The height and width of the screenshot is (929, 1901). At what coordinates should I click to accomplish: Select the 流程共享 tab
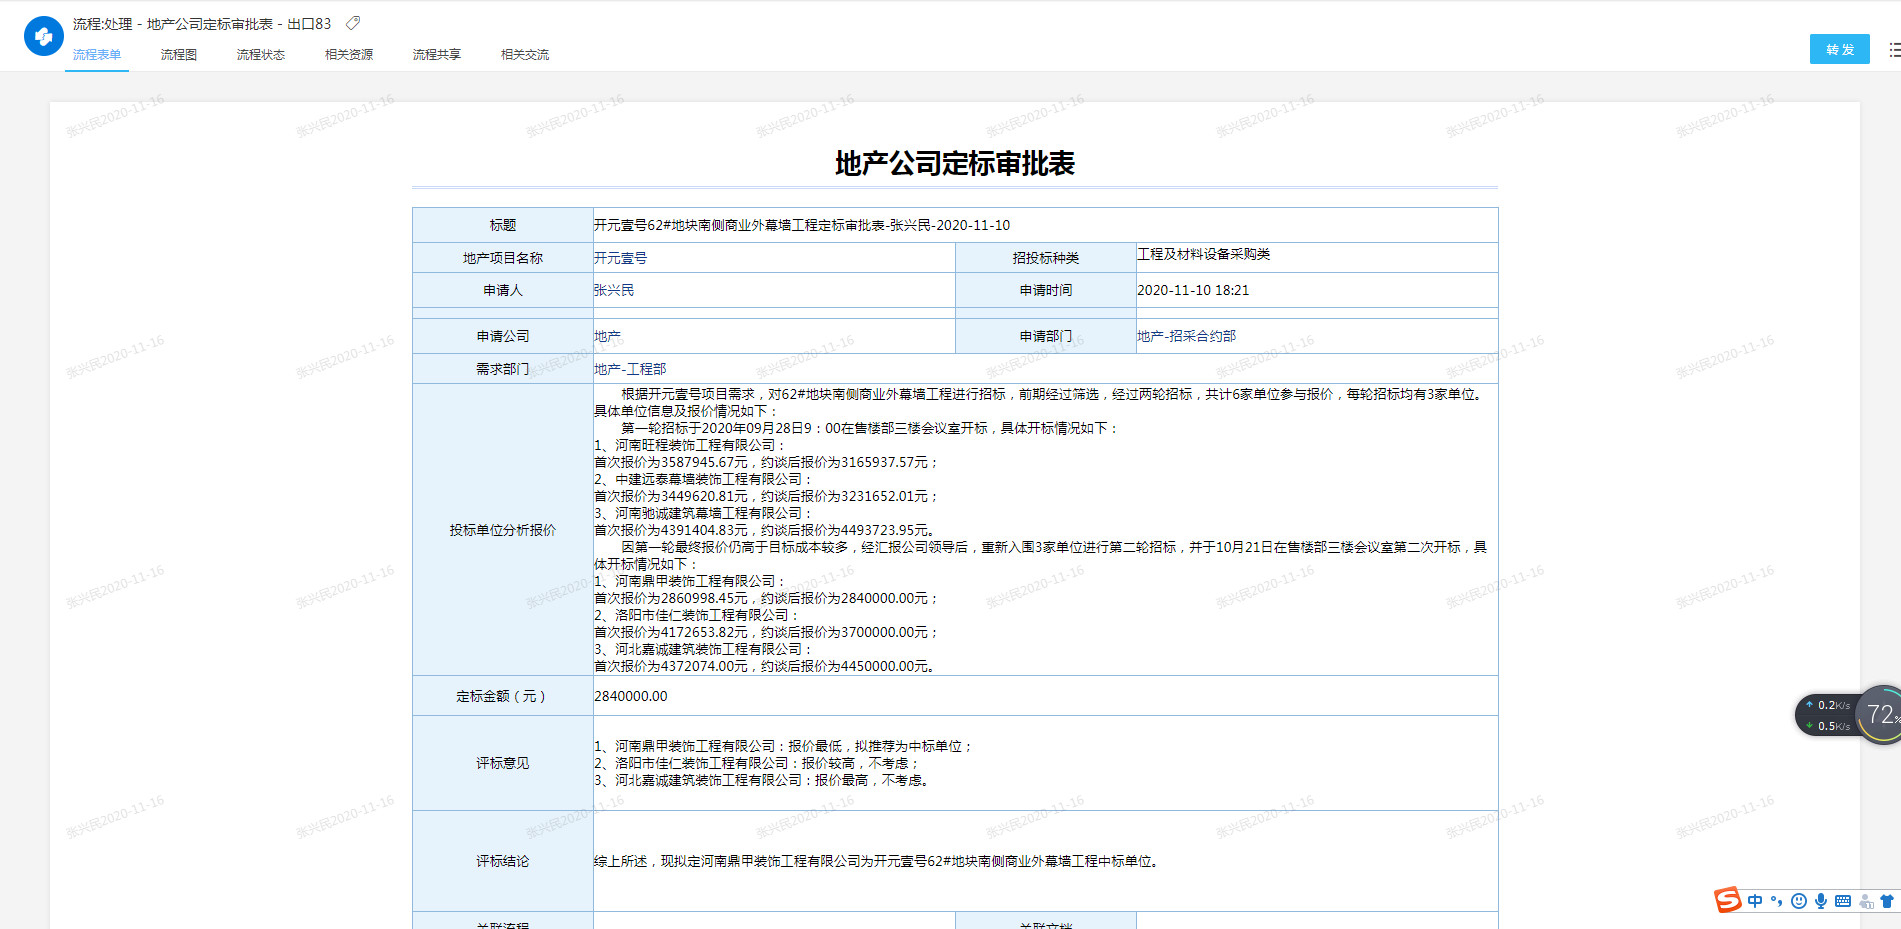[436, 55]
